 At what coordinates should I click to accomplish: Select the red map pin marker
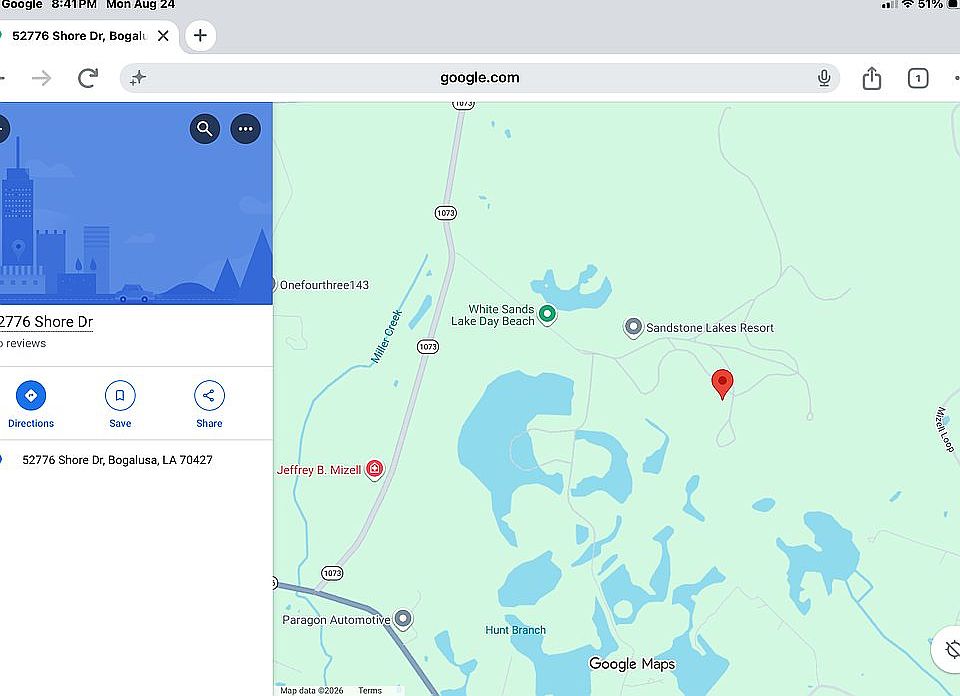click(x=722, y=384)
